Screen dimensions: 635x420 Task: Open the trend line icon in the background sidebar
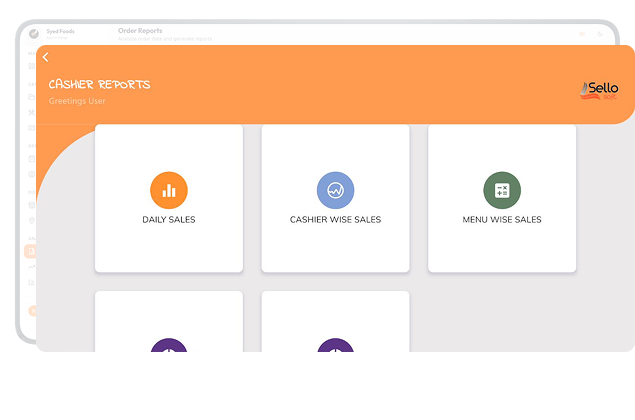[32, 267]
